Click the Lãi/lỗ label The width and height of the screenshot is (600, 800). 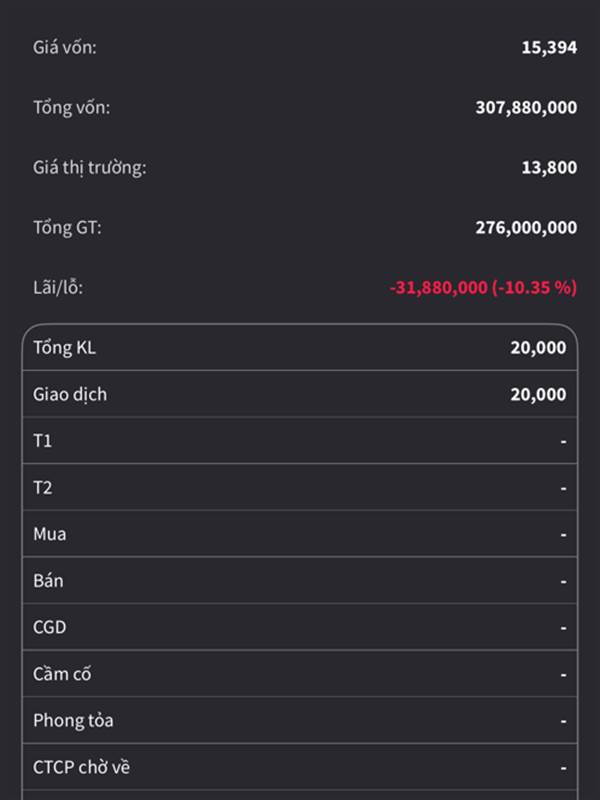[58, 287]
